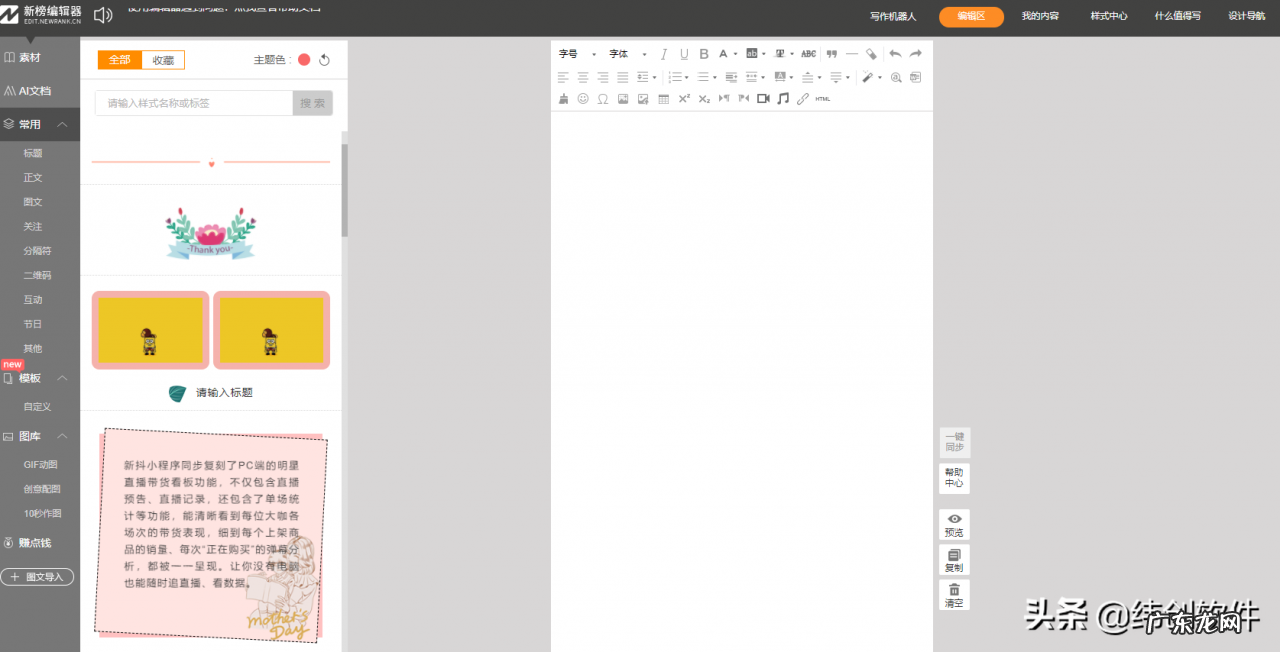Toggle bold text formatting
The height and width of the screenshot is (652, 1280).
pyautogui.click(x=704, y=54)
